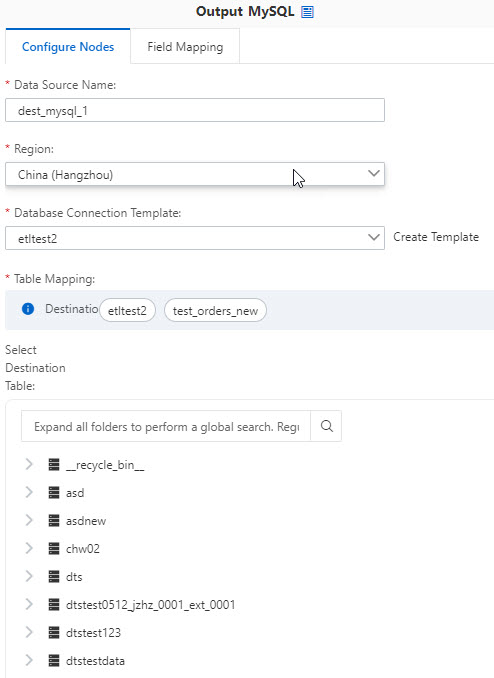Select the asdnew tree label
The image size is (494, 678).
(86, 521)
